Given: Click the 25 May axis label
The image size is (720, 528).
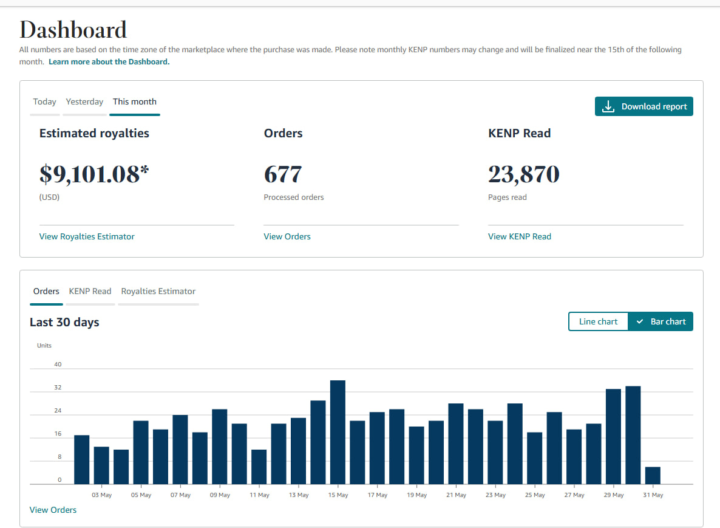Looking at the screenshot, I should click(x=535, y=495).
